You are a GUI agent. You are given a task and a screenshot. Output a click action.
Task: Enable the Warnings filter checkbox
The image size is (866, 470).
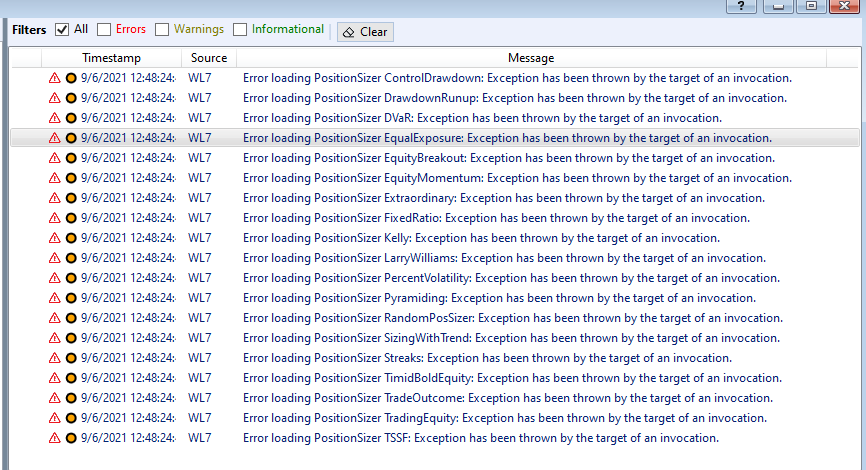(x=162, y=30)
